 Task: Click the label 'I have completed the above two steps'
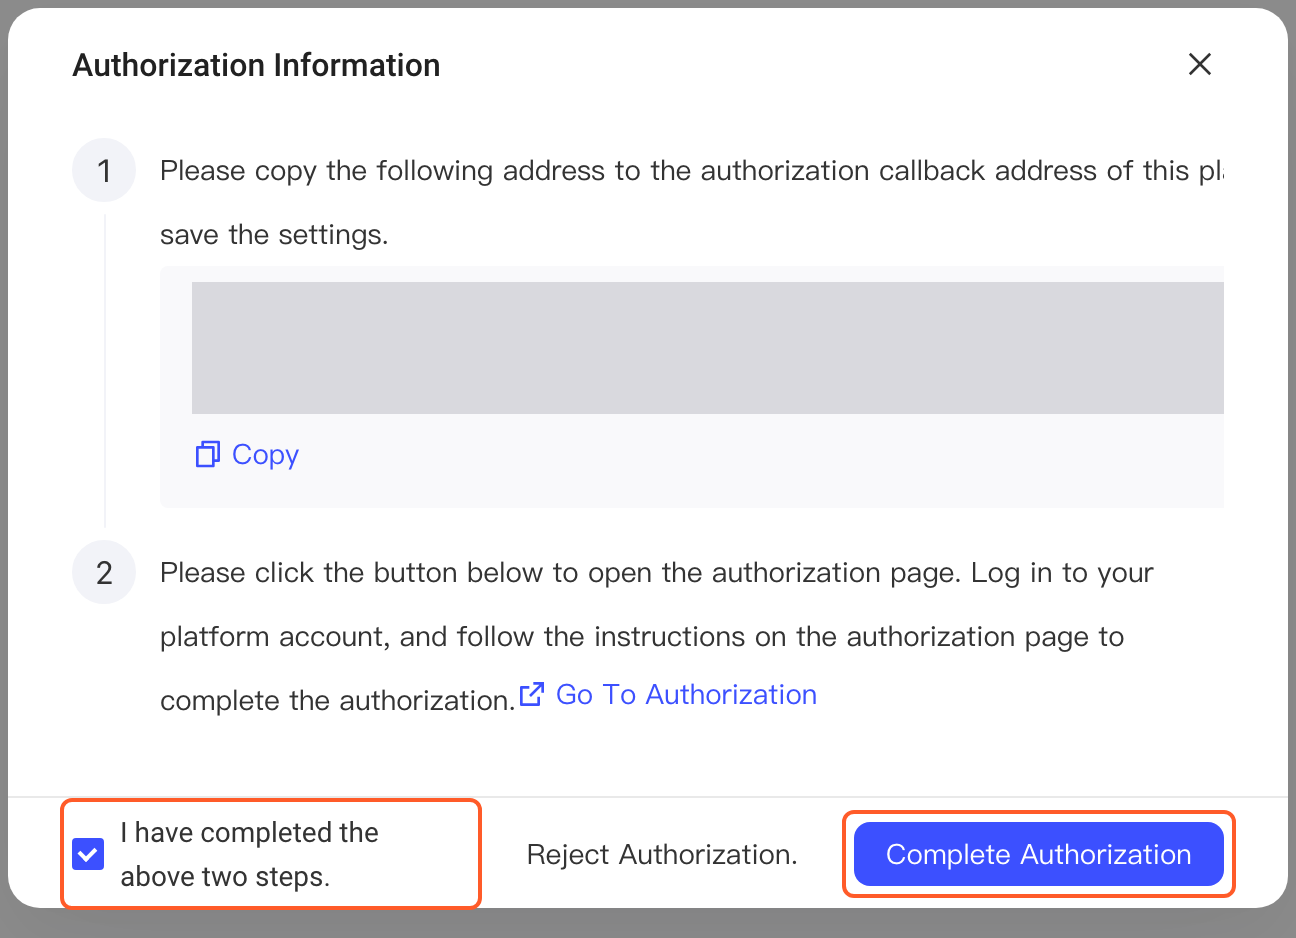point(250,854)
